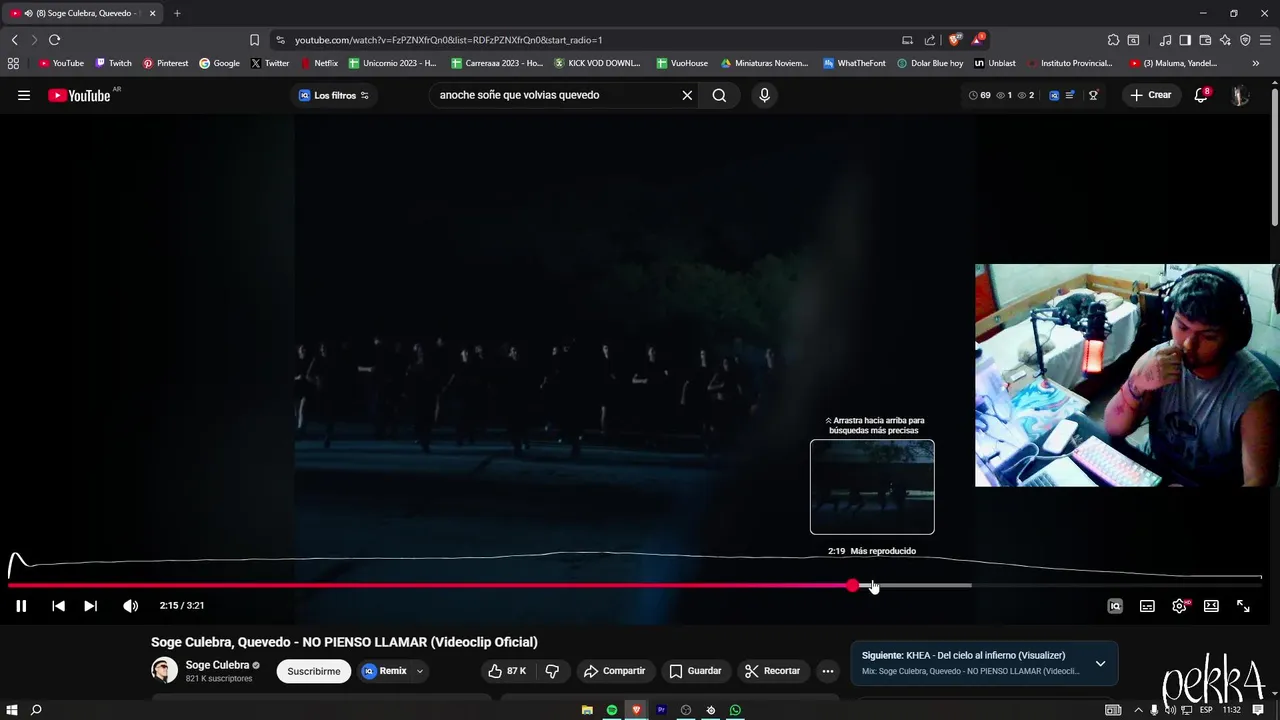The width and height of the screenshot is (1280, 720).
Task: Open the browser main hamburger menu
Action: coord(1265,40)
